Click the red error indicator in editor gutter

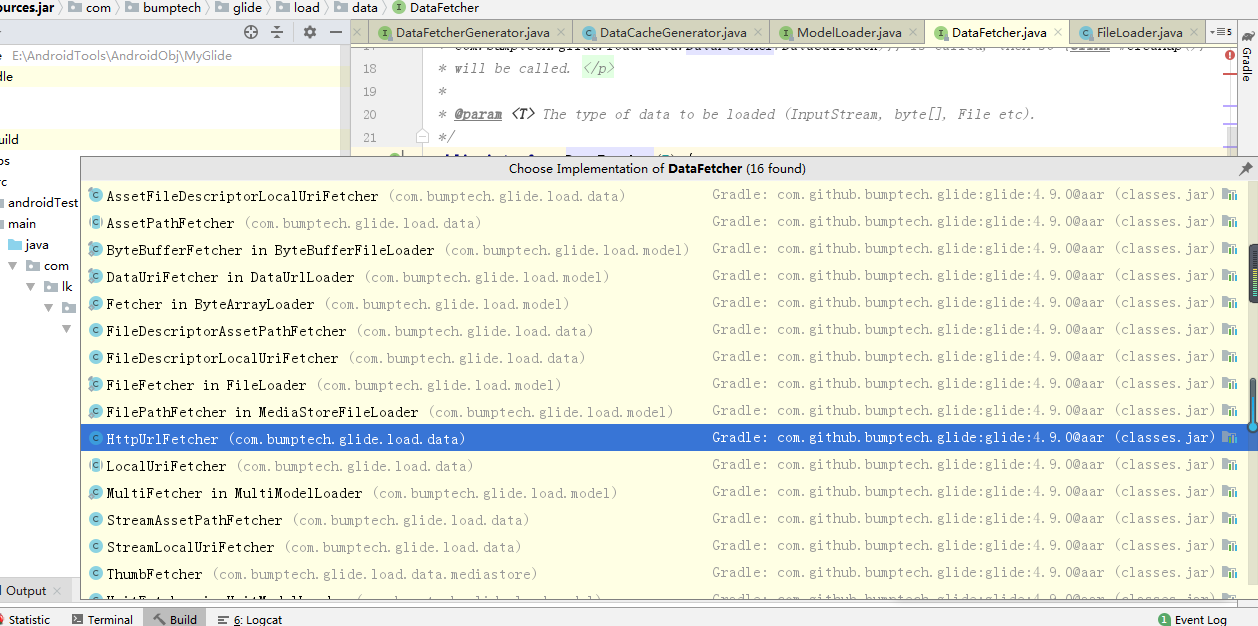(1230, 54)
